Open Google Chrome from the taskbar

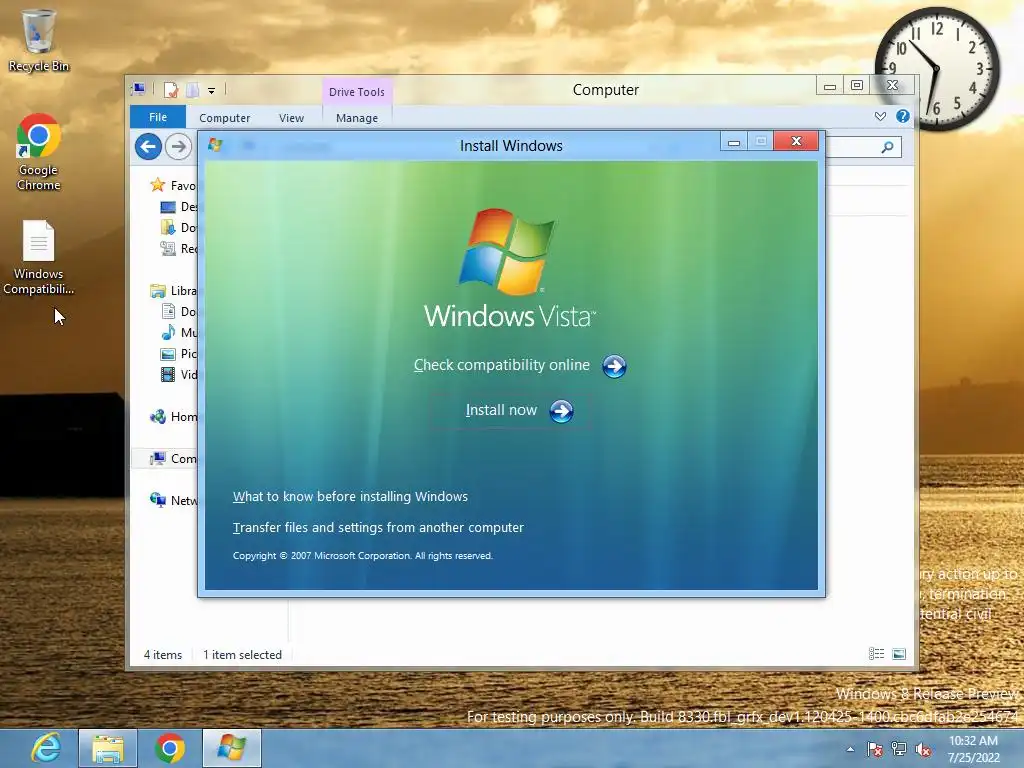pos(170,748)
